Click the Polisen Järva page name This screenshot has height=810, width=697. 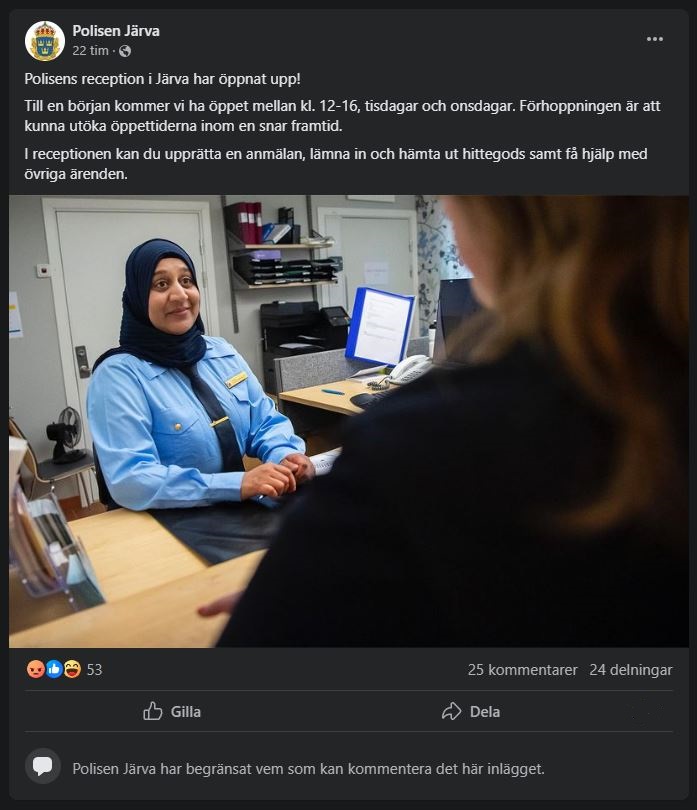point(116,31)
